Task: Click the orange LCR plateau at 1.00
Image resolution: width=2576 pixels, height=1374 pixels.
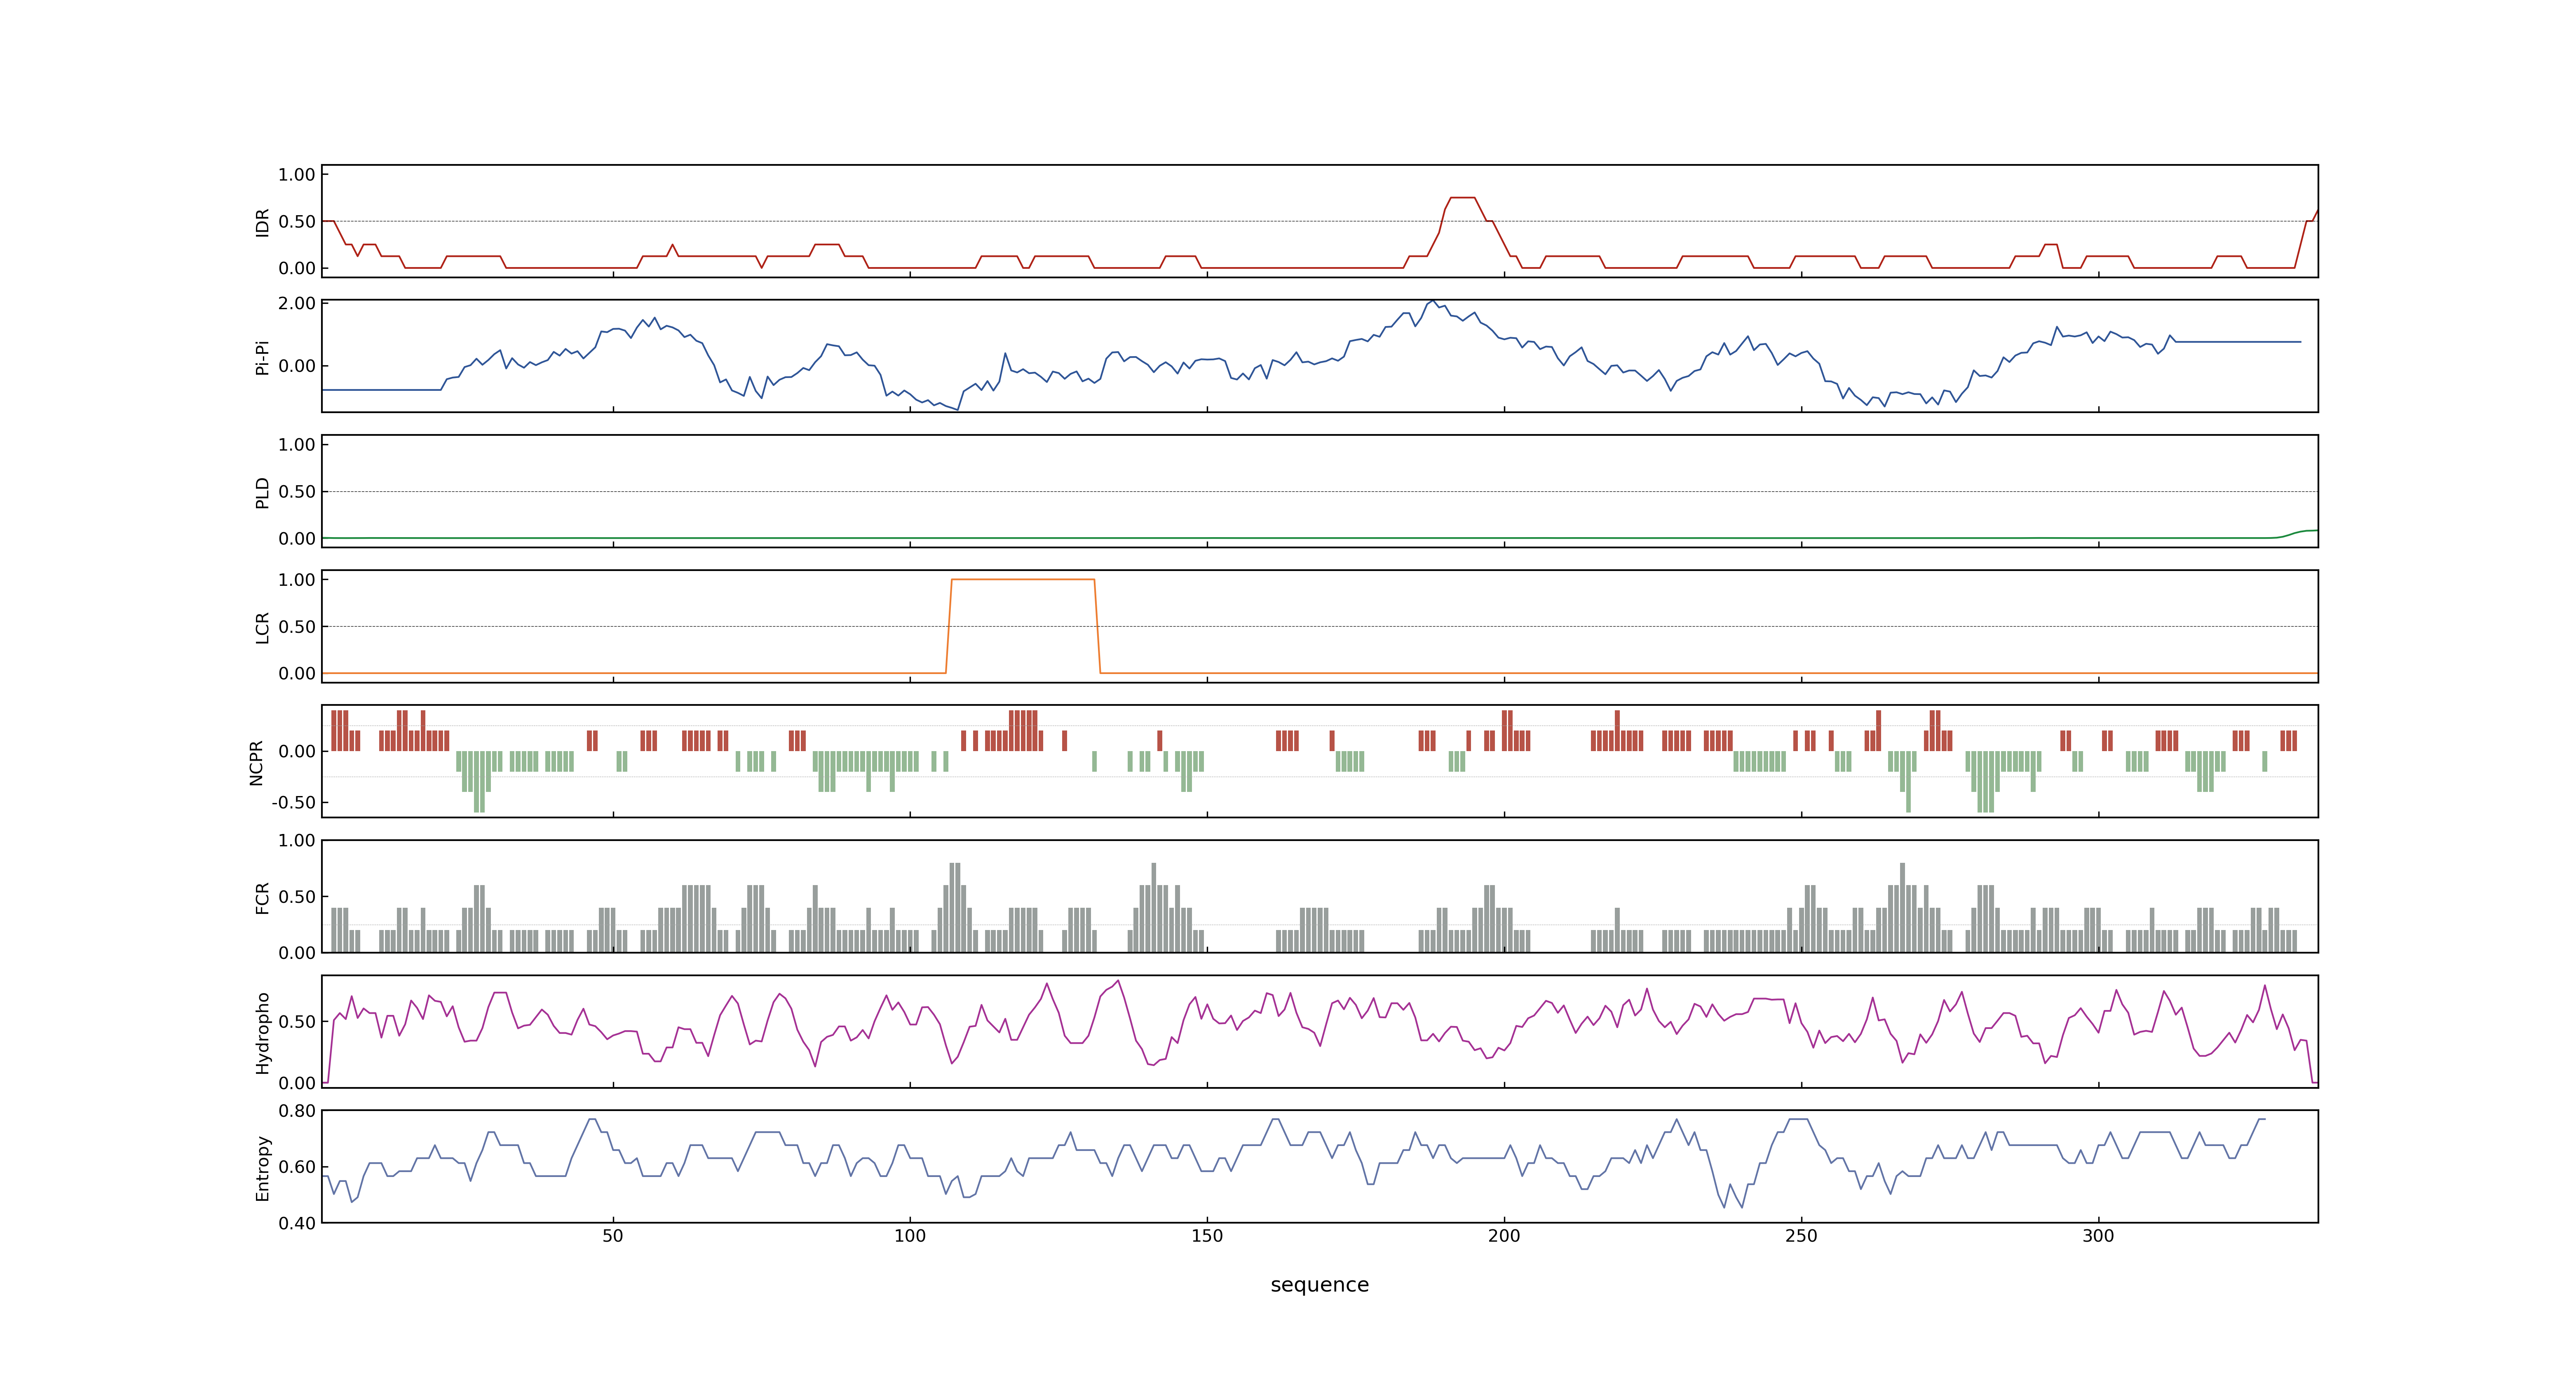Action: click(1023, 579)
